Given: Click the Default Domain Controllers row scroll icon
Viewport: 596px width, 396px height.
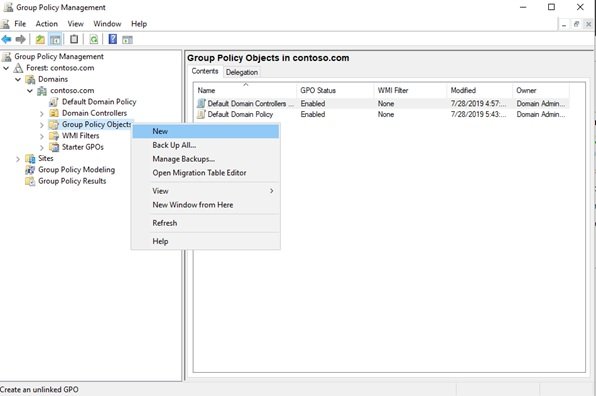Looking at the screenshot, I should point(201,103).
